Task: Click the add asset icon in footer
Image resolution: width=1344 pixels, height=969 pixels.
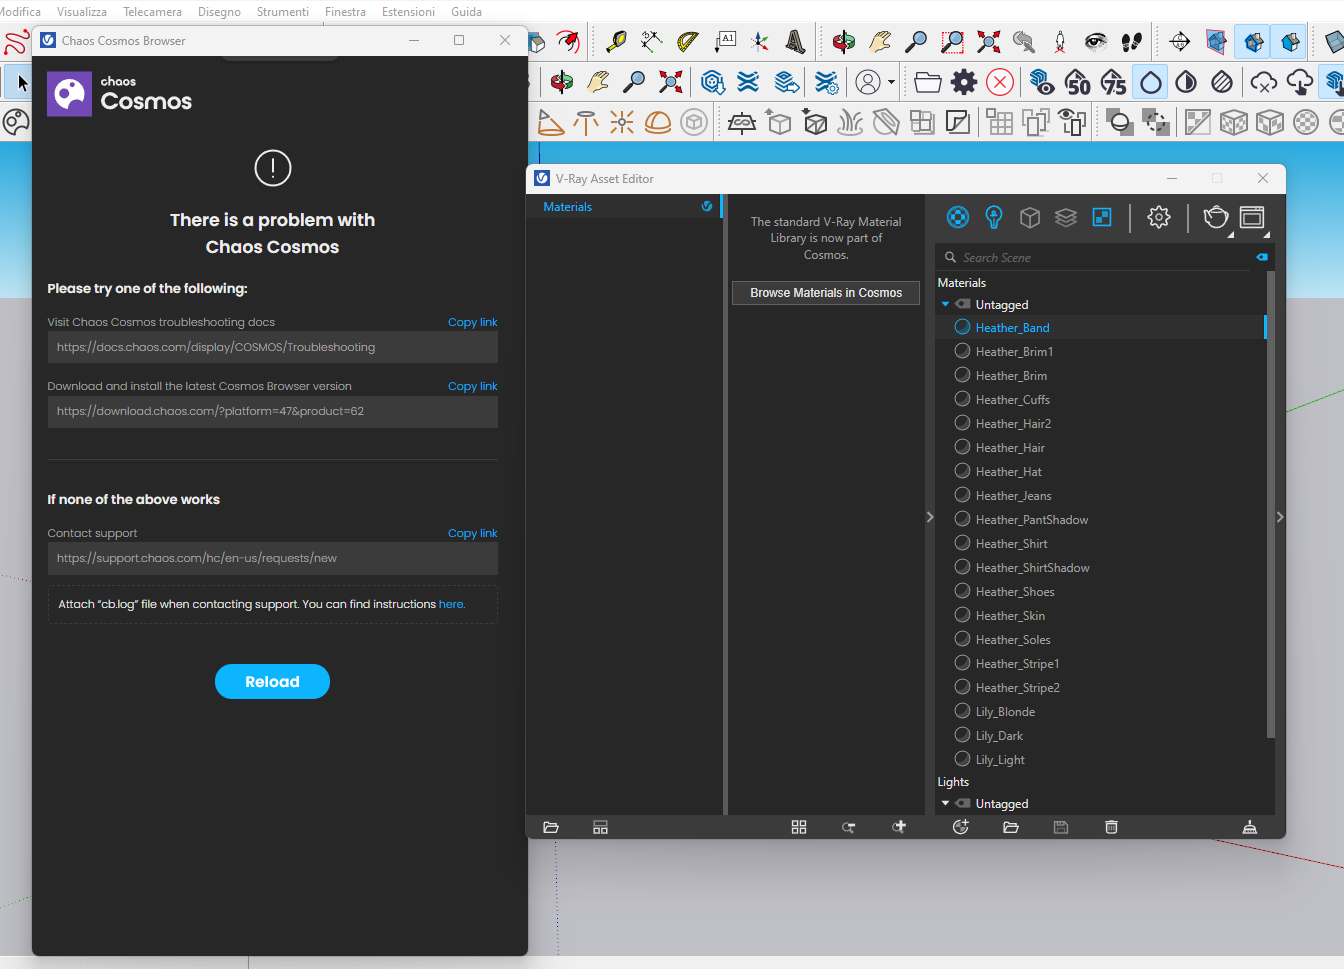Action: pyautogui.click(x=961, y=827)
